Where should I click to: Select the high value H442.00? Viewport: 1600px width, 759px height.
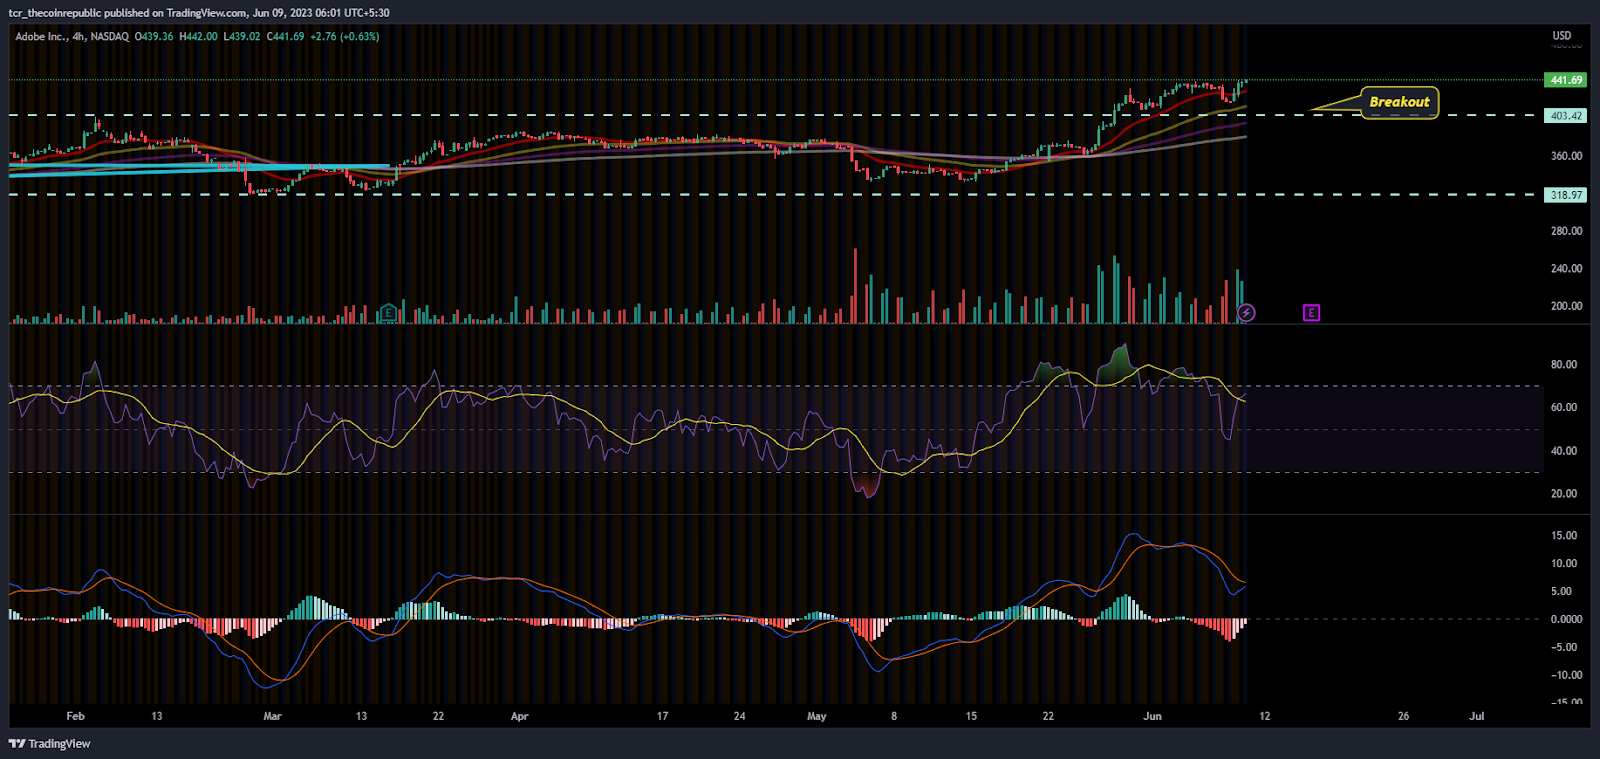click(198, 37)
